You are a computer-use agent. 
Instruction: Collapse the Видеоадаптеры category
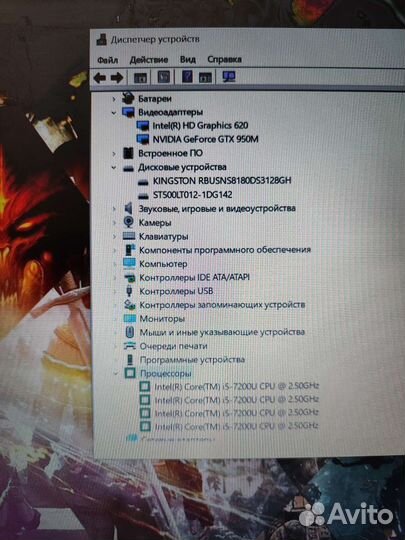tap(114, 112)
